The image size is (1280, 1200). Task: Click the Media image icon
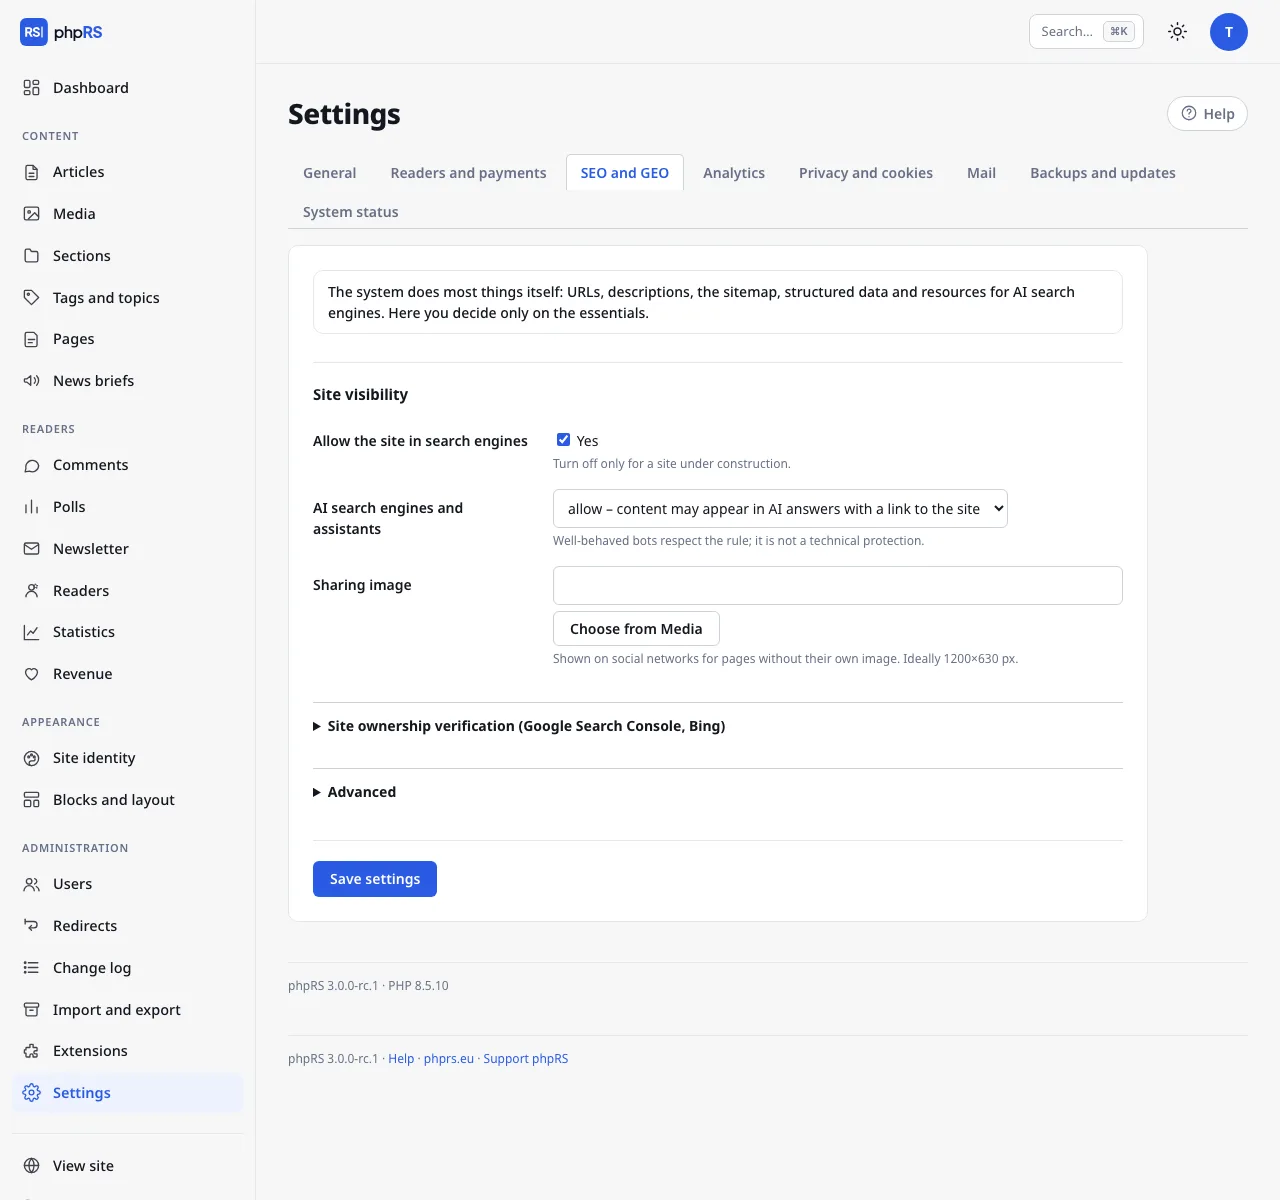point(32,214)
